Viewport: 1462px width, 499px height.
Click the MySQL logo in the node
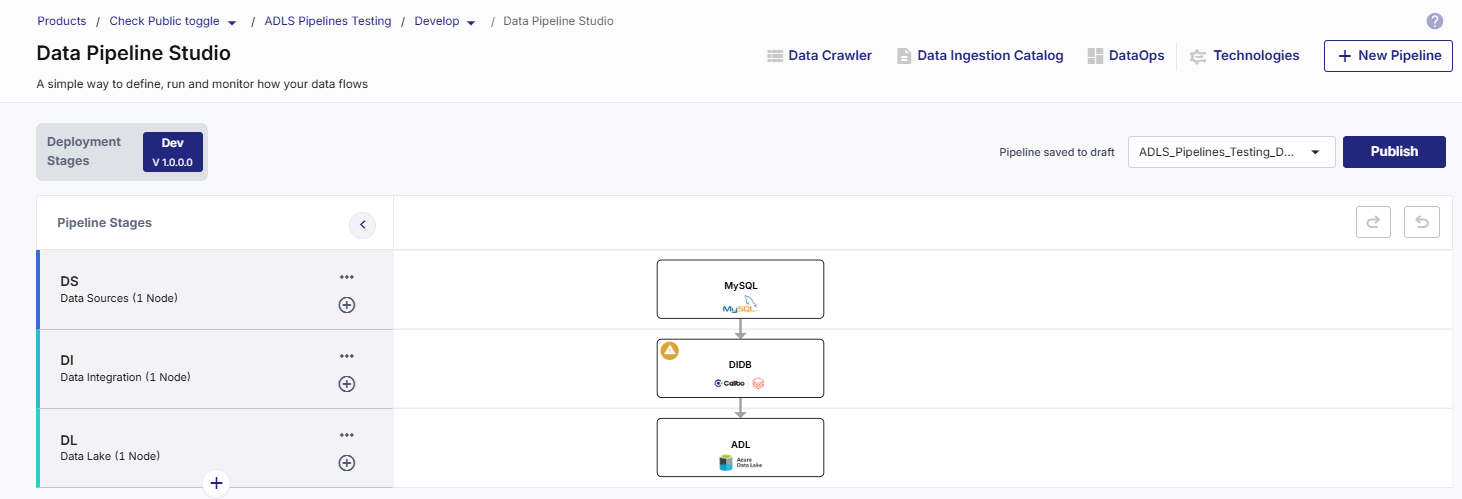coord(740,305)
